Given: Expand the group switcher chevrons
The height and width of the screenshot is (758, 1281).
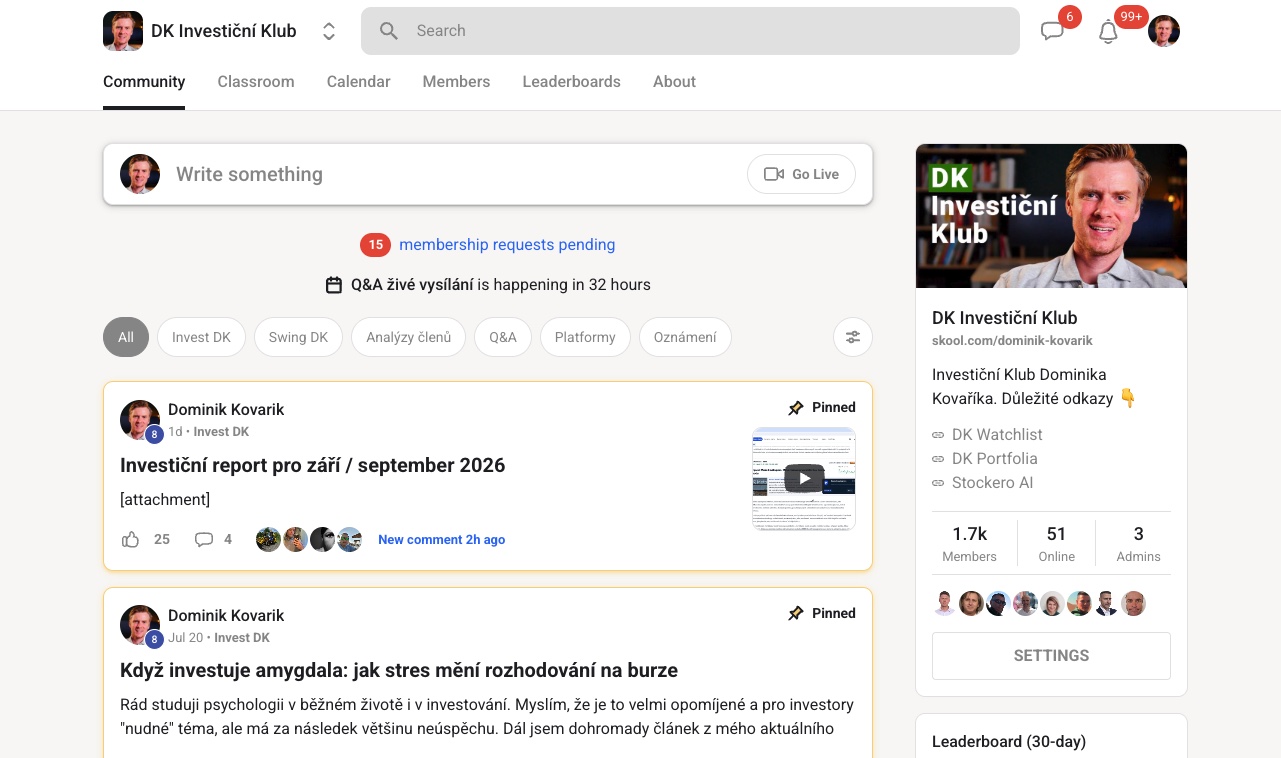Looking at the screenshot, I should [x=329, y=31].
